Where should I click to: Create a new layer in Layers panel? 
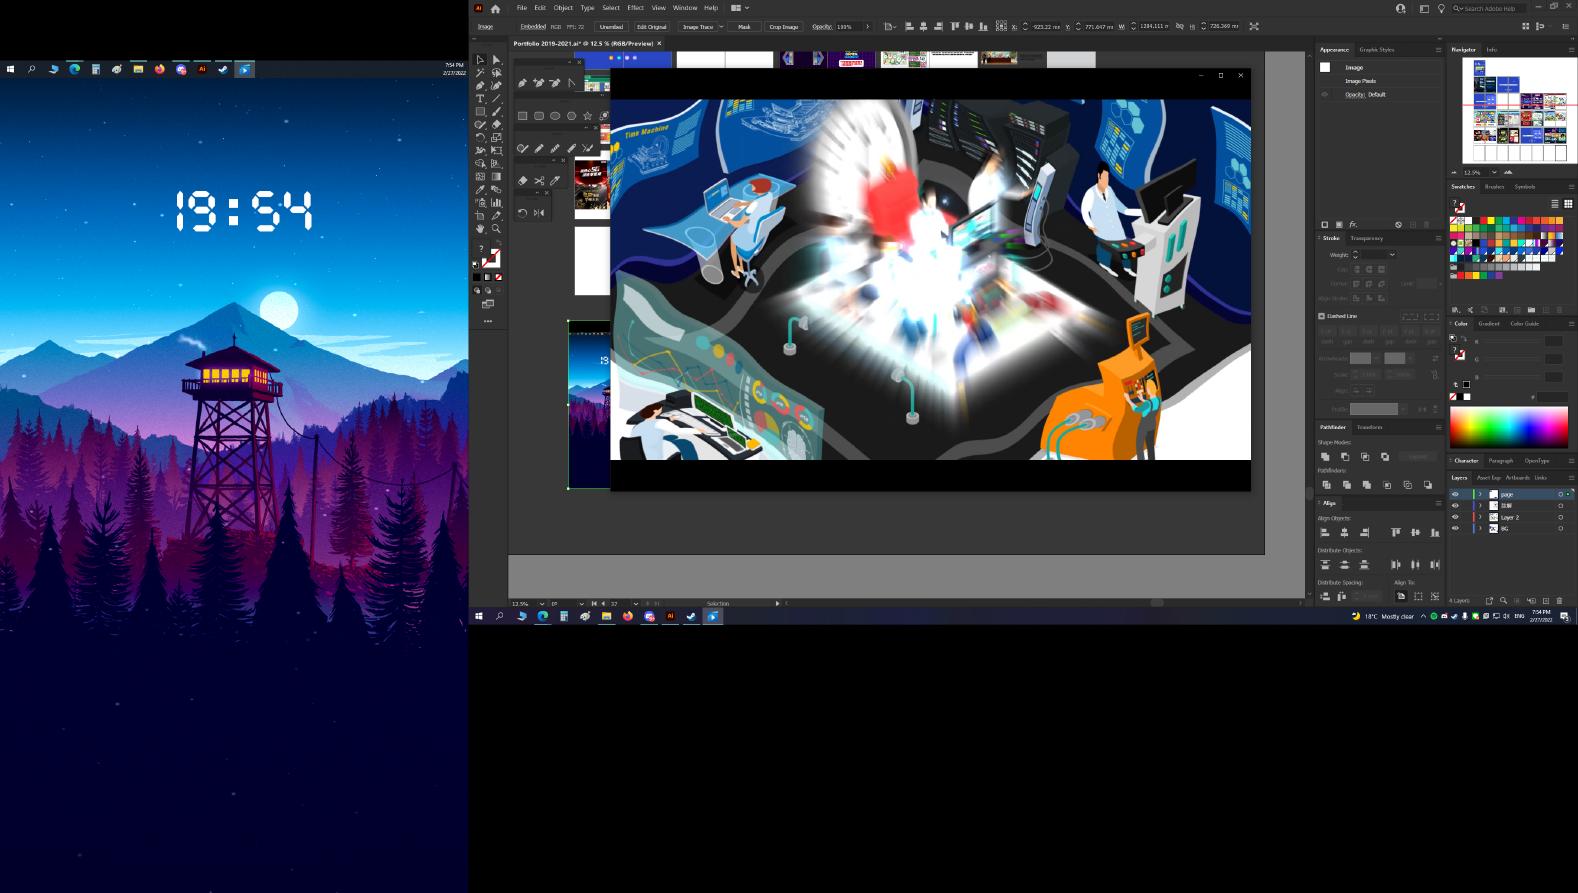tap(1546, 601)
